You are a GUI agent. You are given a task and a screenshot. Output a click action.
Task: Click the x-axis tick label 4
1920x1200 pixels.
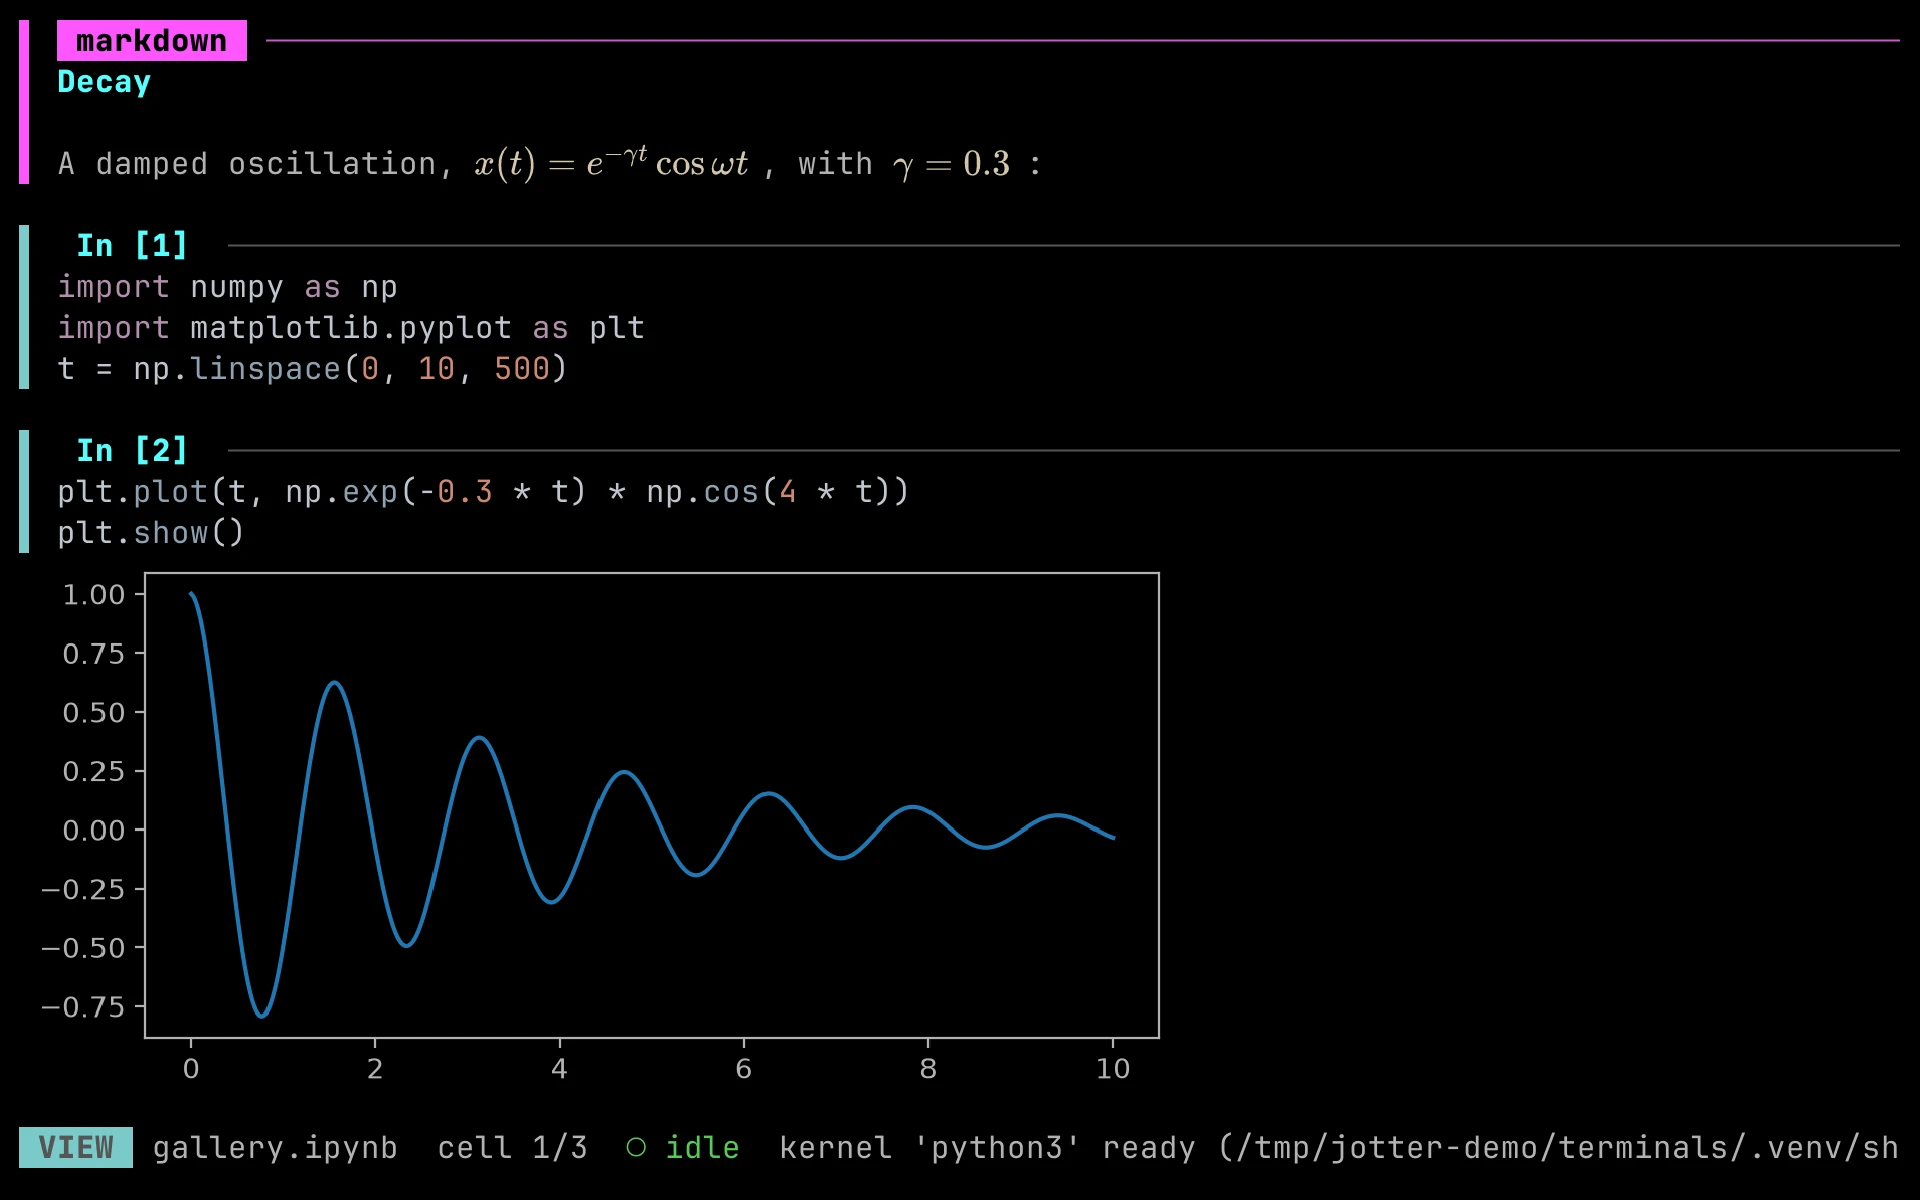[559, 1069]
